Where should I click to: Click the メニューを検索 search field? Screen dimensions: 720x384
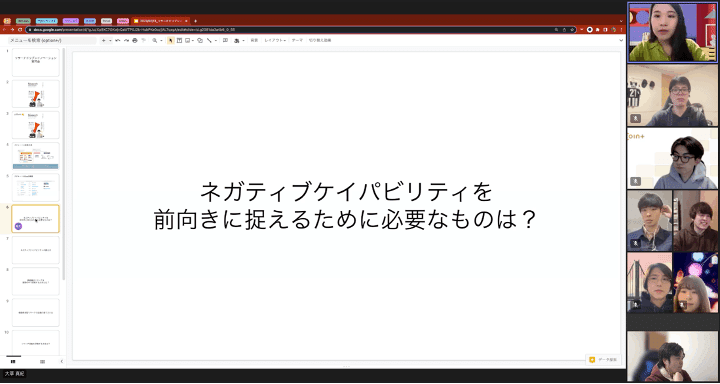click(52, 40)
